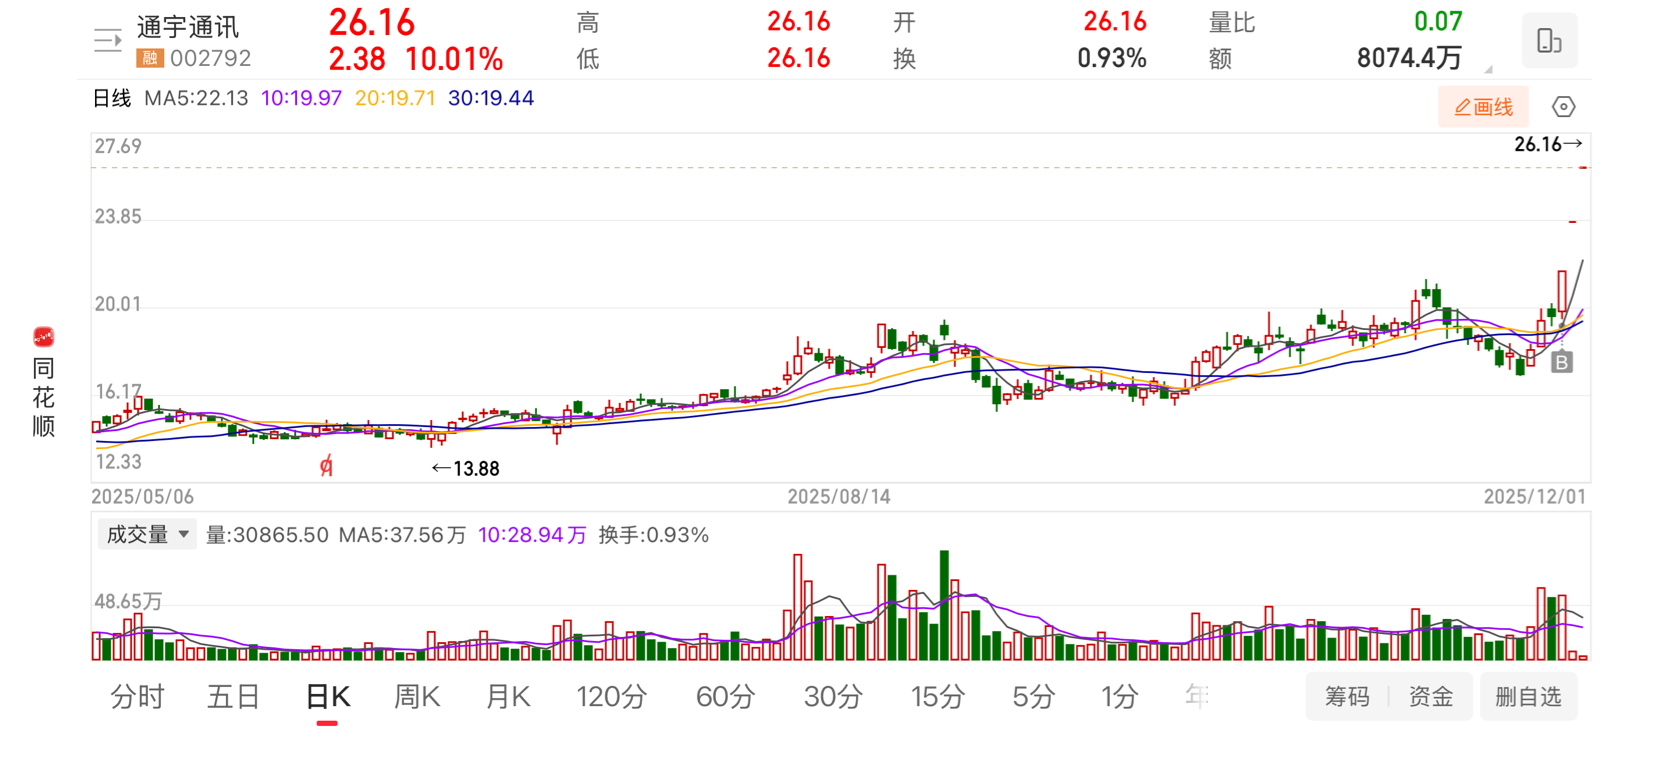Open the 资金 capital flow view

[x=1431, y=697]
